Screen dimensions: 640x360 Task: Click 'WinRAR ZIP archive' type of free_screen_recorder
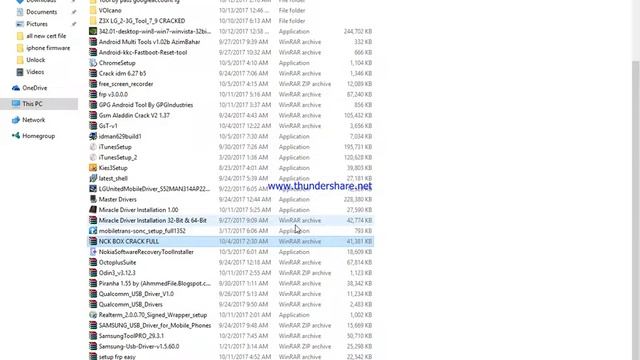point(305,84)
